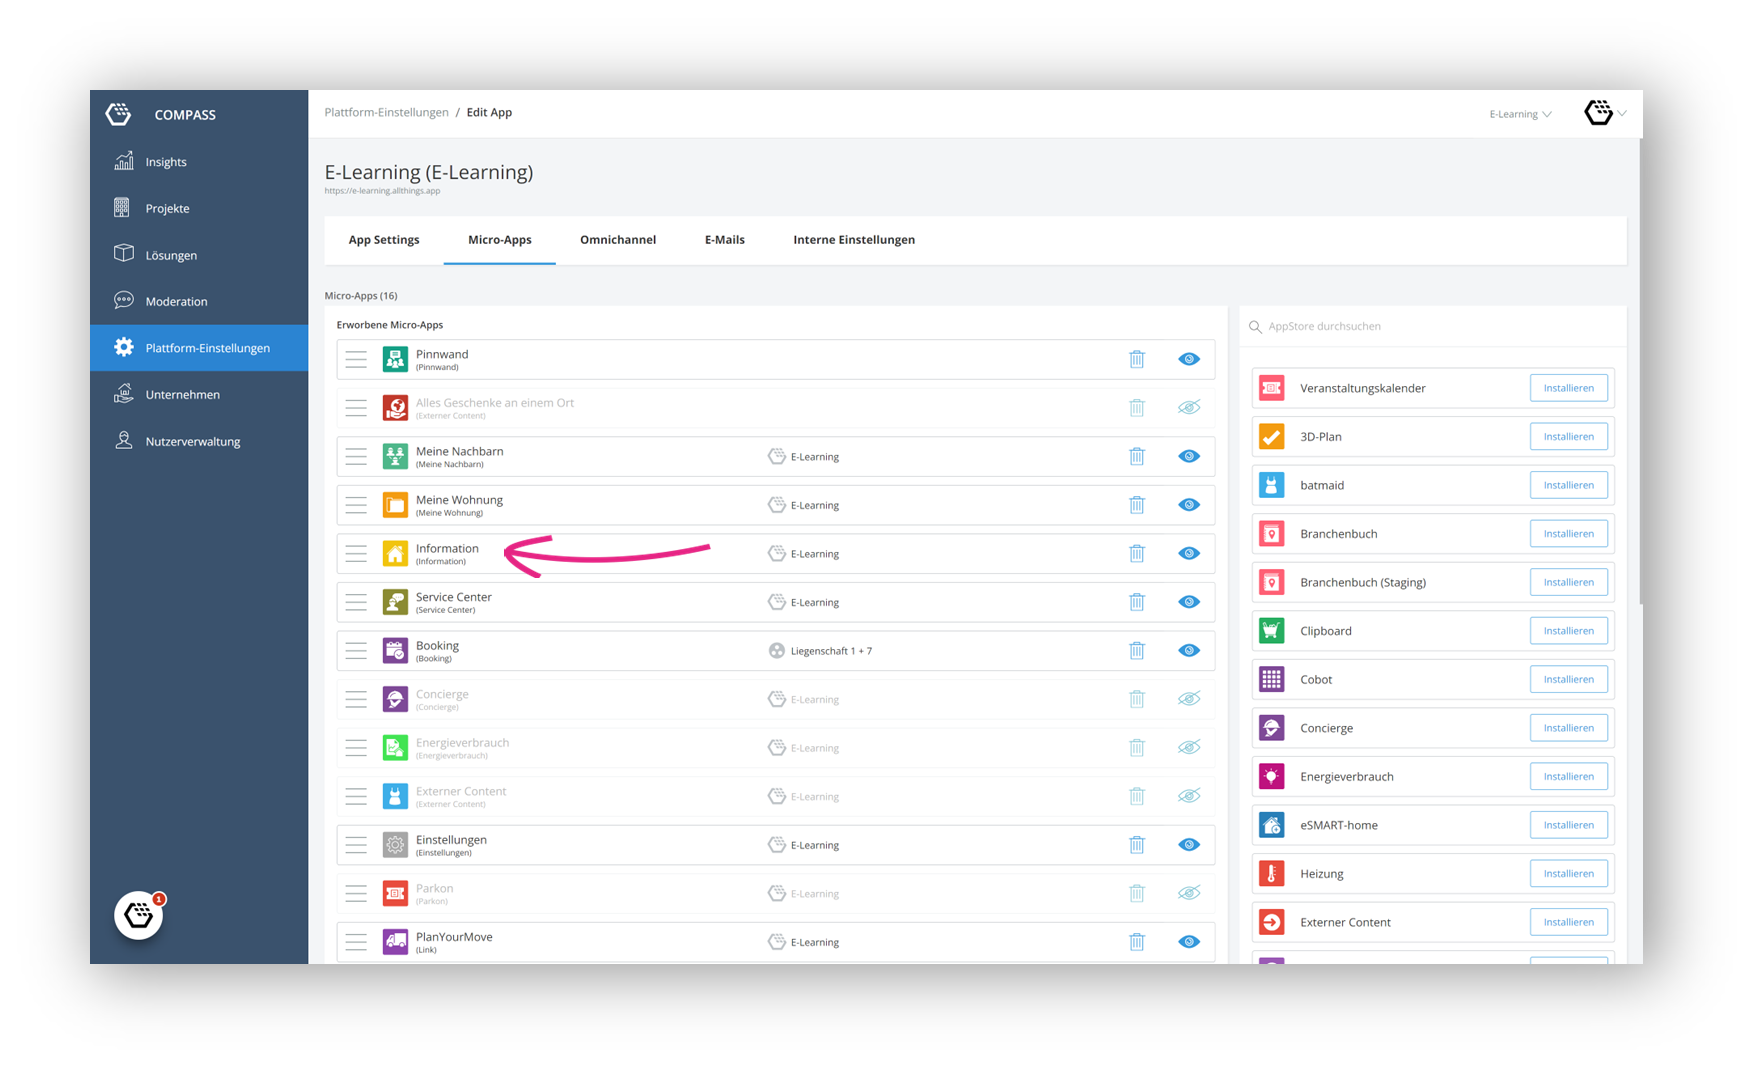The width and height of the screenshot is (1757, 1071).
Task: Click the page vertical scrollbar
Action: point(1641,371)
